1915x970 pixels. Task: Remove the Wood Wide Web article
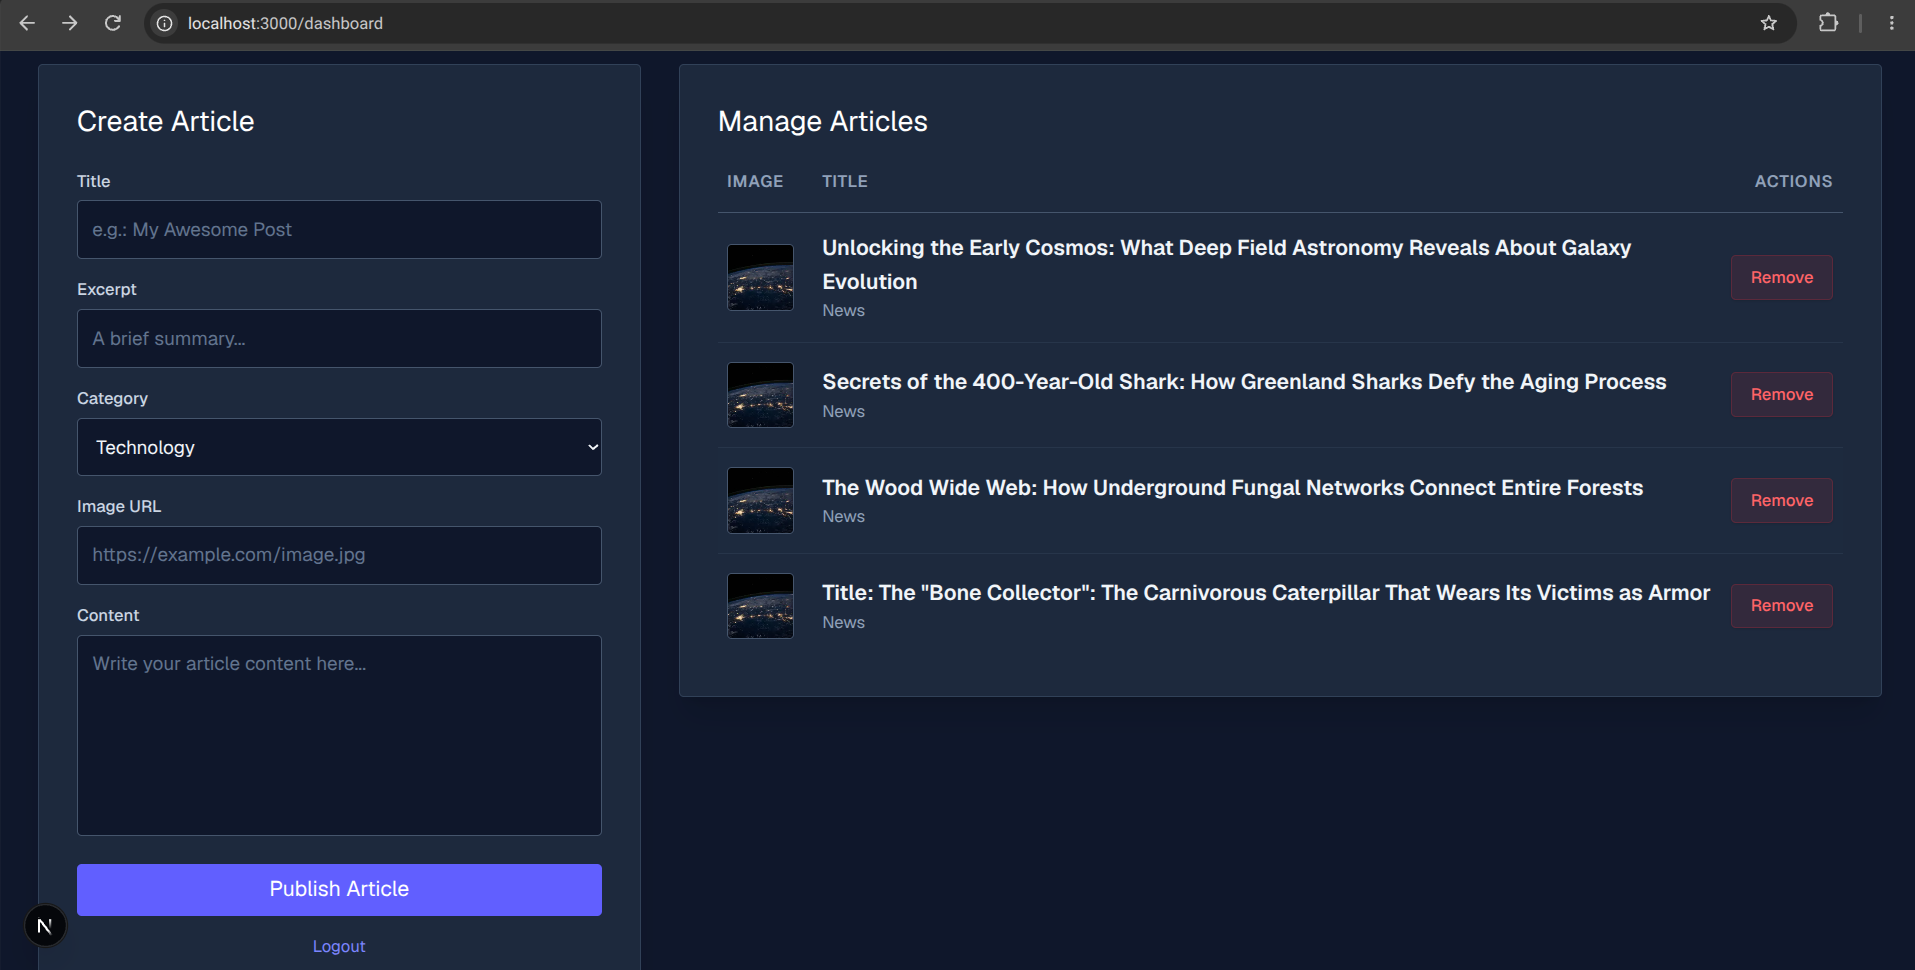click(x=1782, y=500)
